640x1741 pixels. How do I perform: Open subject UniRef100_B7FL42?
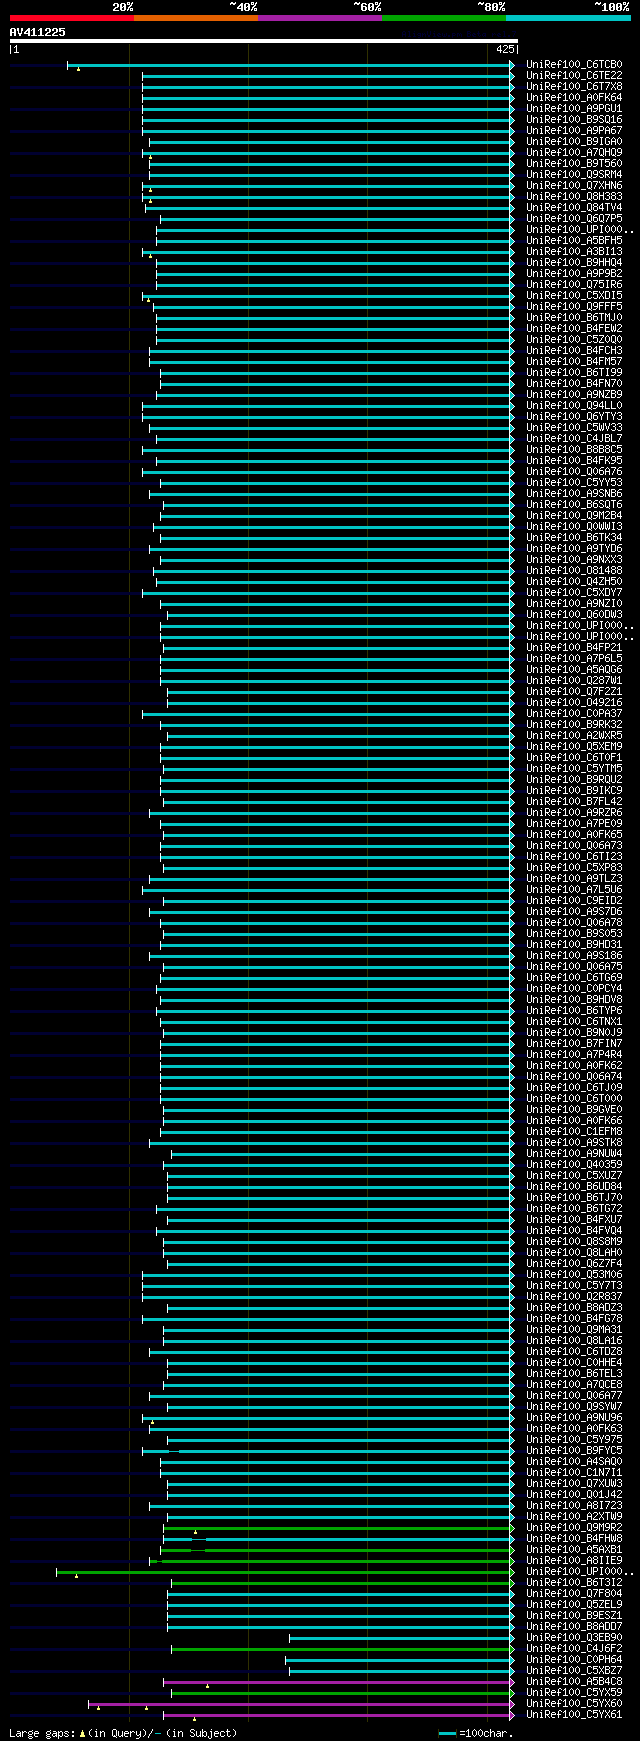coord(574,802)
